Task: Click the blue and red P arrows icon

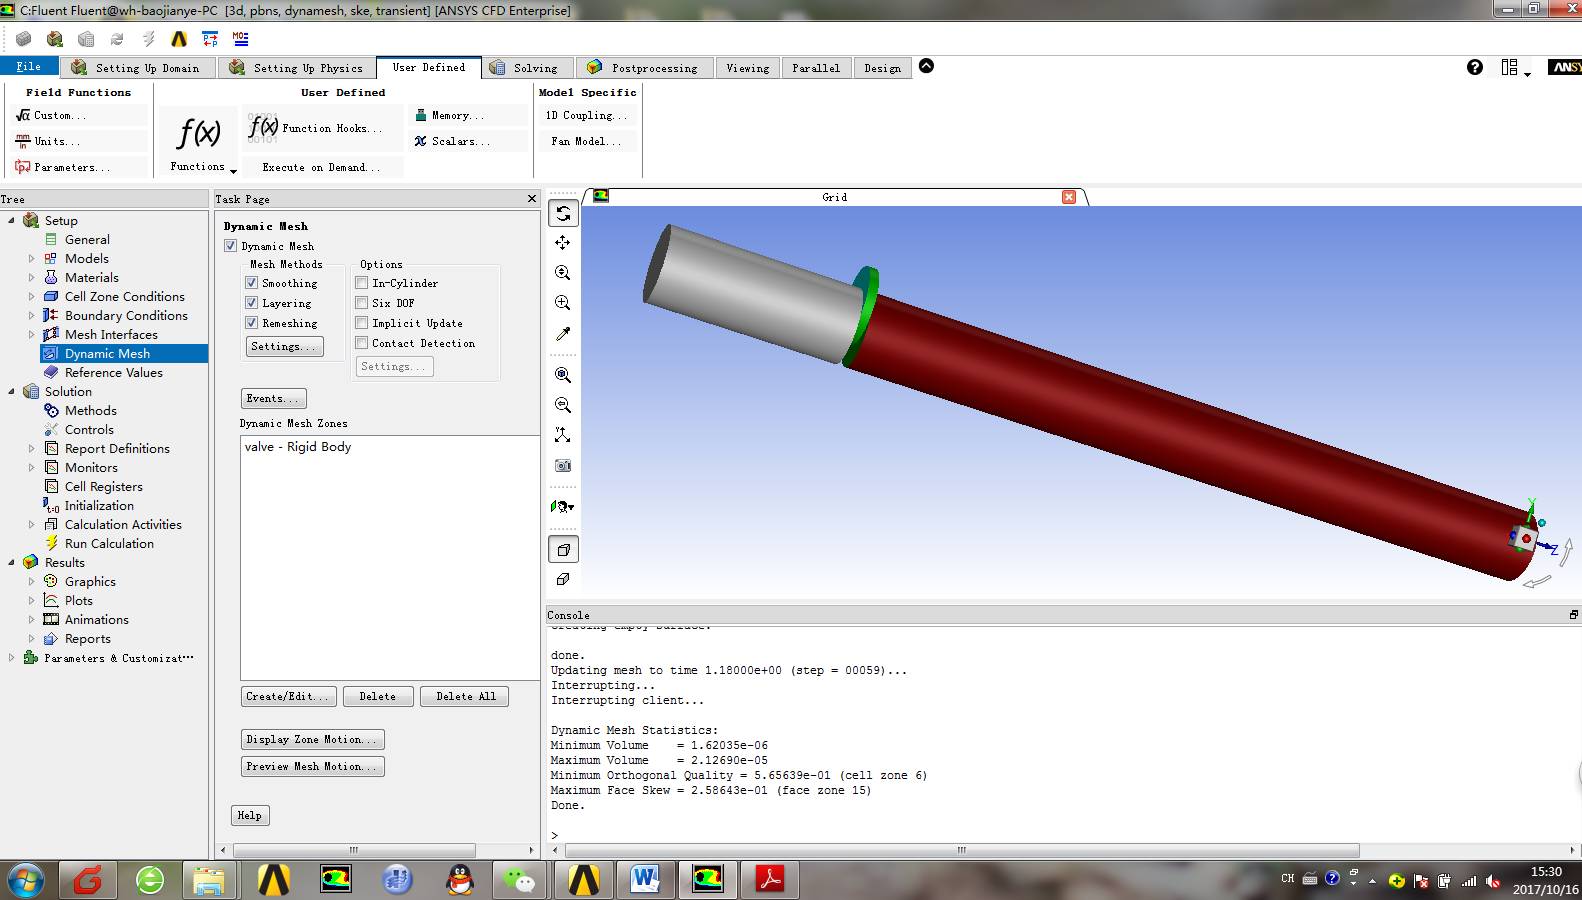Action: coord(210,39)
